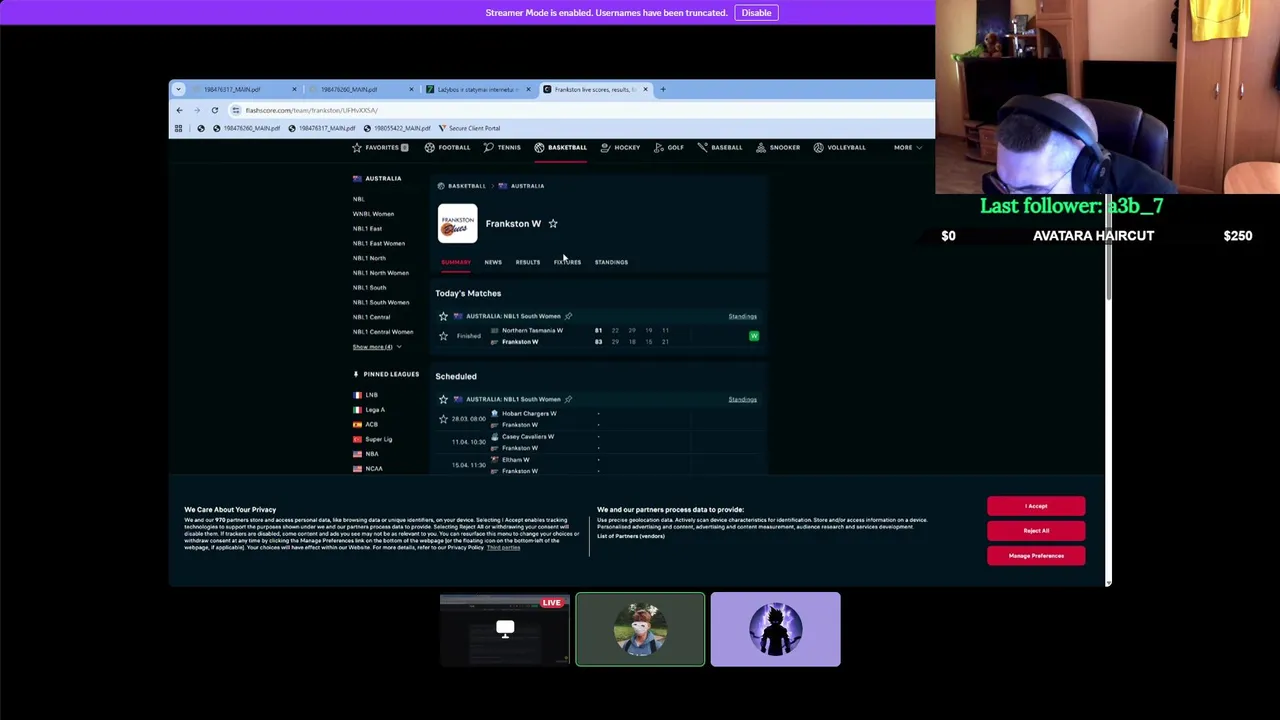Screen dimensions: 1280x720
Task: Click the browser reload icon
Action: (214, 110)
